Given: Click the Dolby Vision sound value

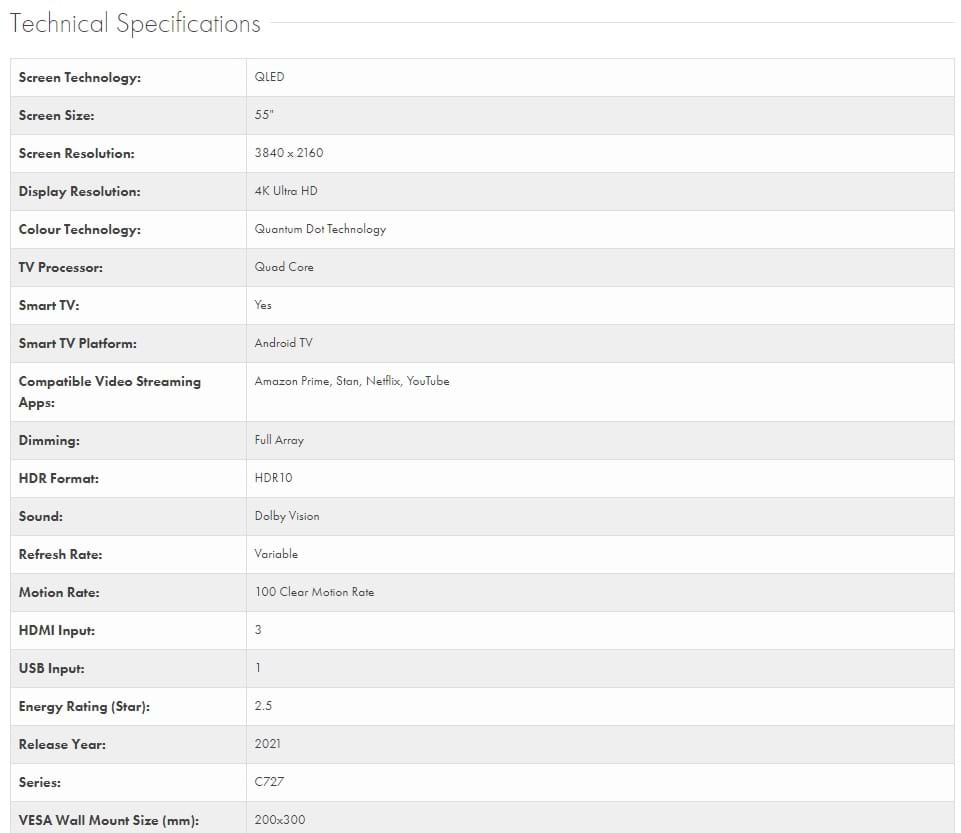Looking at the screenshot, I should click(287, 516).
